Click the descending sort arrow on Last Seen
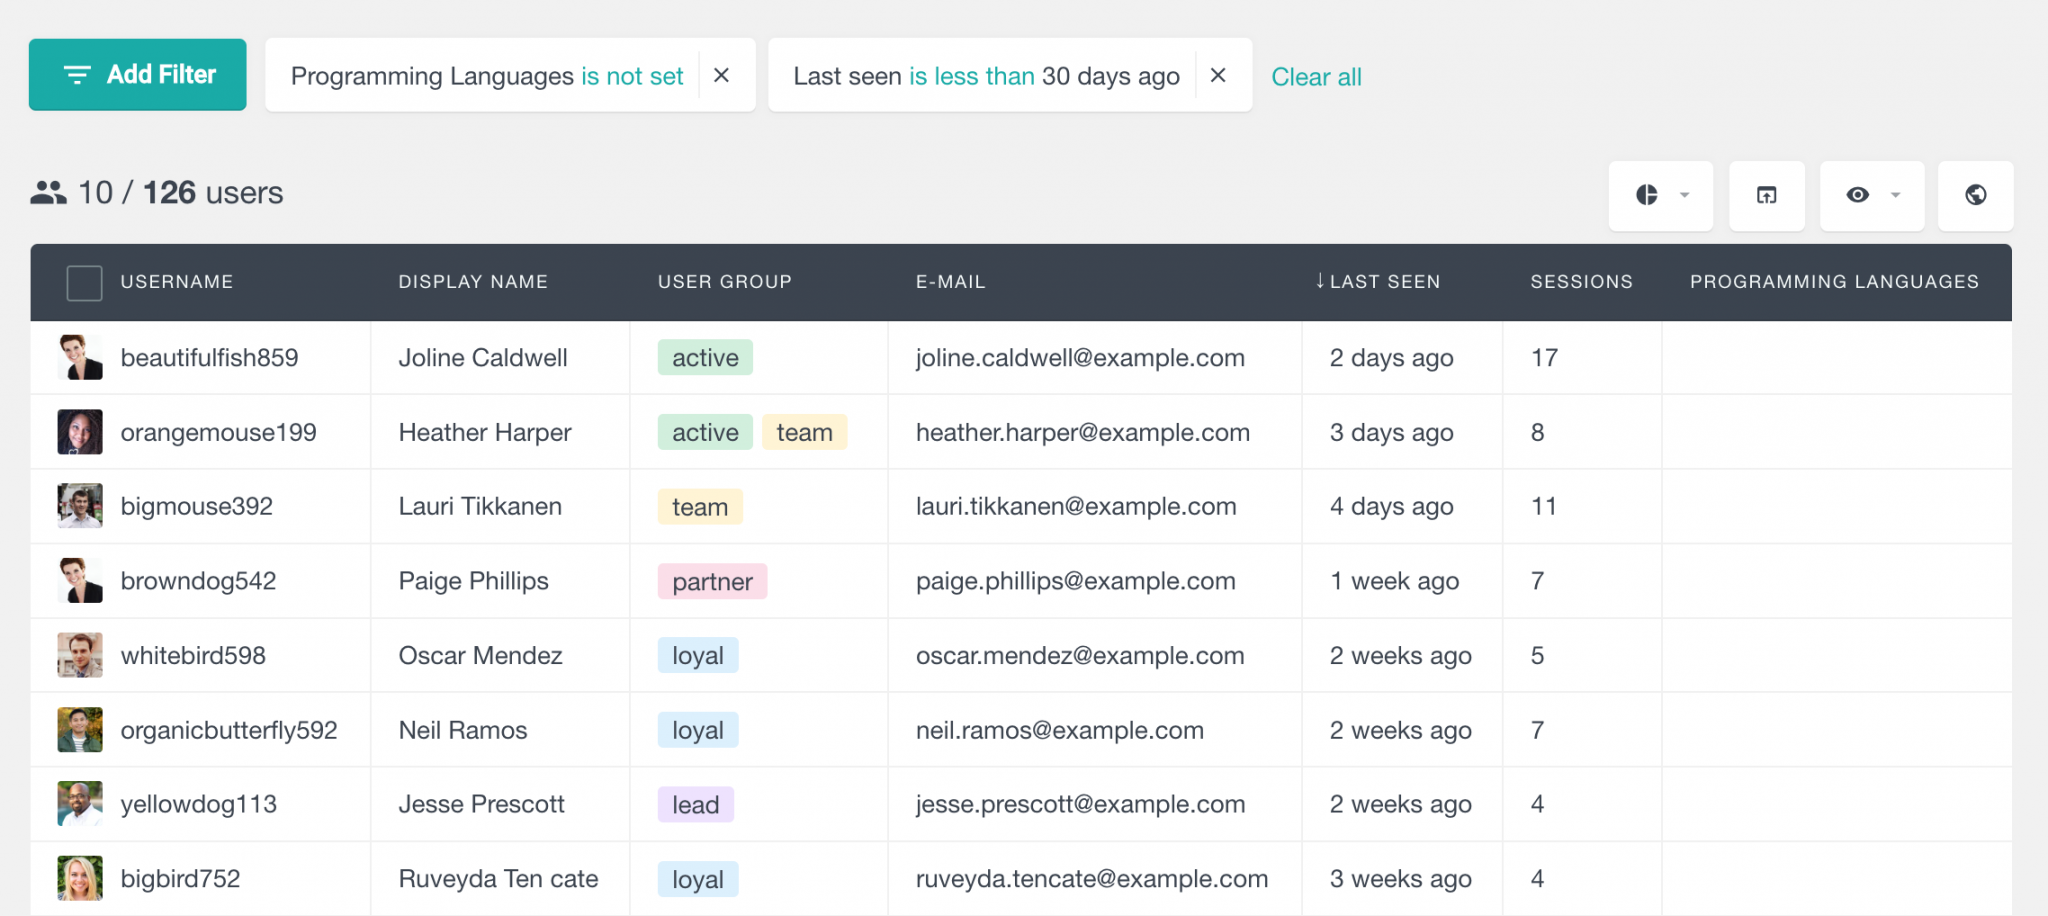The width and height of the screenshot is (2048, 916). pyautogui.click(x=1320, y=281)
